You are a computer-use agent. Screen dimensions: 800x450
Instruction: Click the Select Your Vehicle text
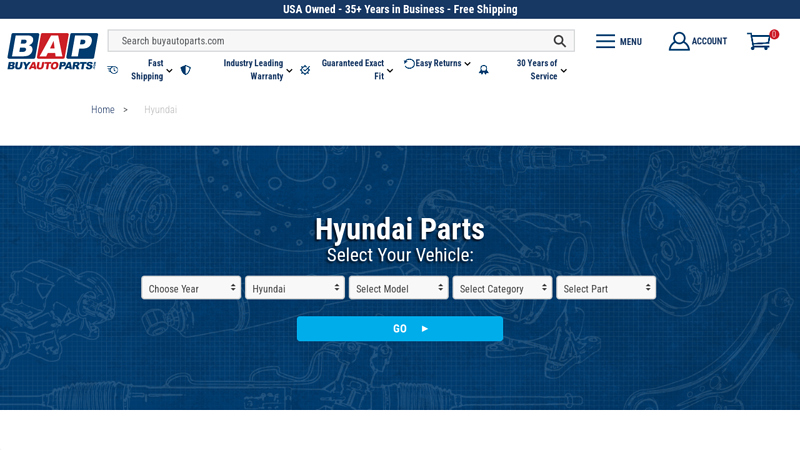click(x=400, y=255)
